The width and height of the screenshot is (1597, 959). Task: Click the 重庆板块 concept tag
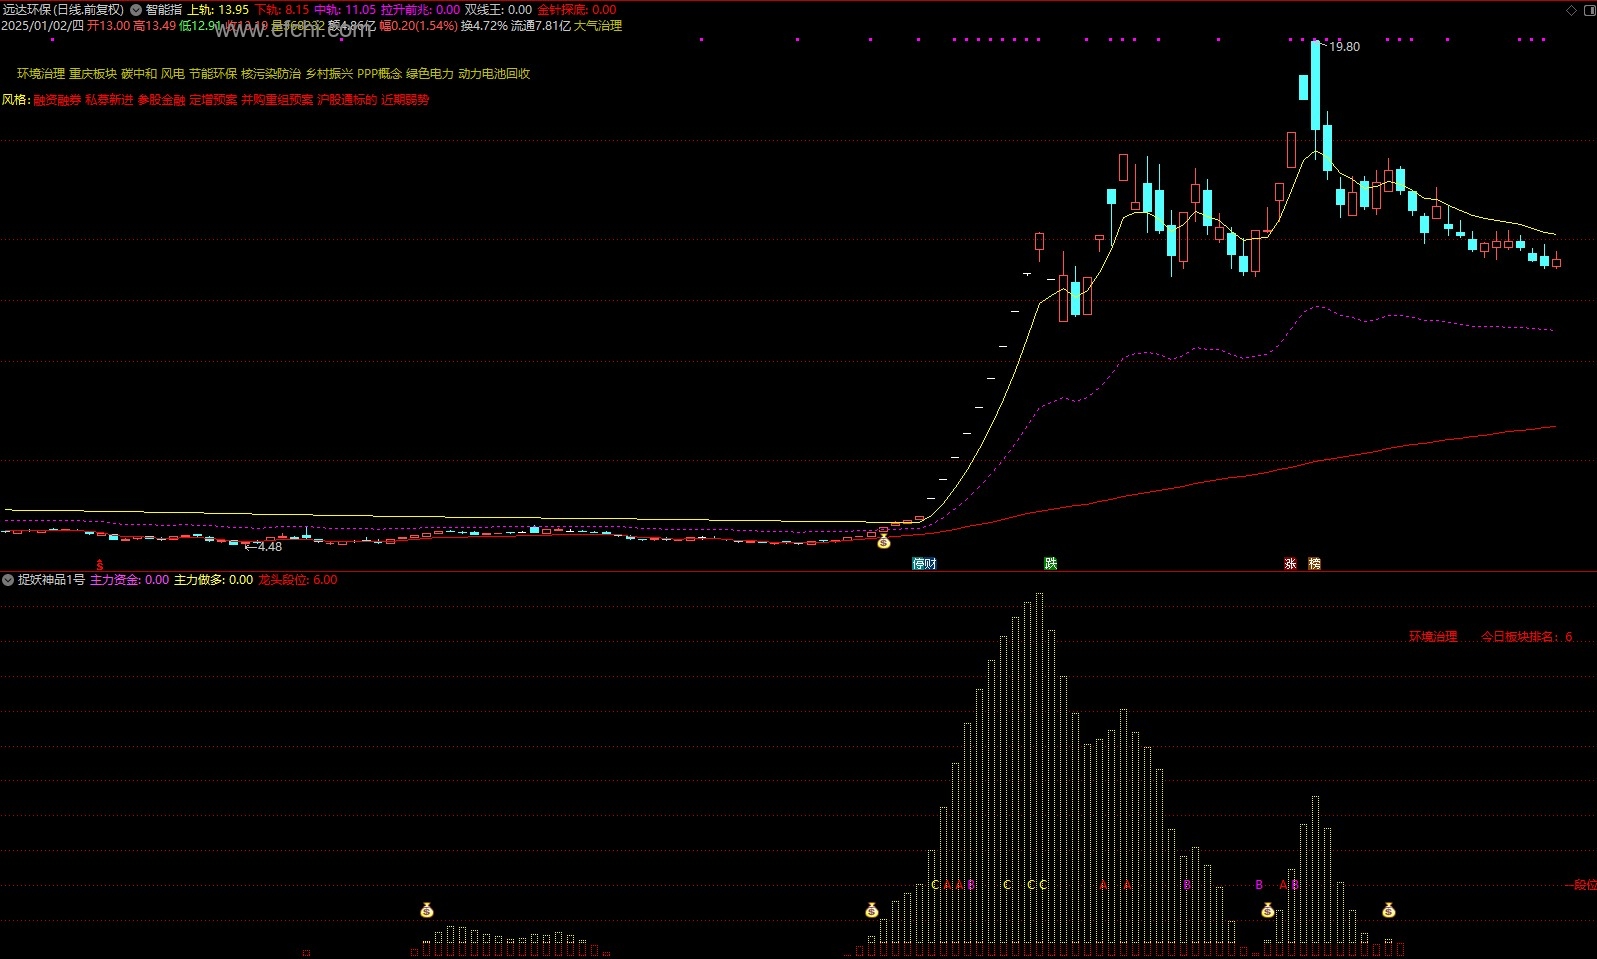93,74
